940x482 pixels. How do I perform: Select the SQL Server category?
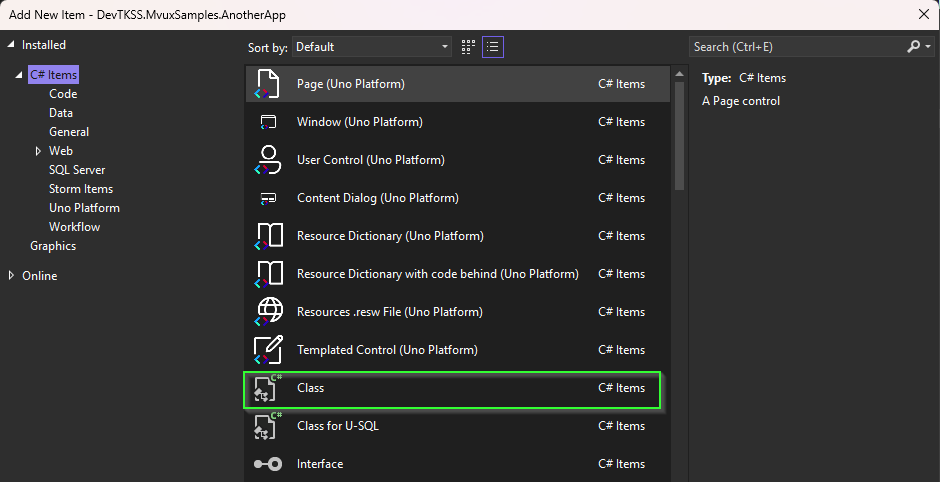77,170
